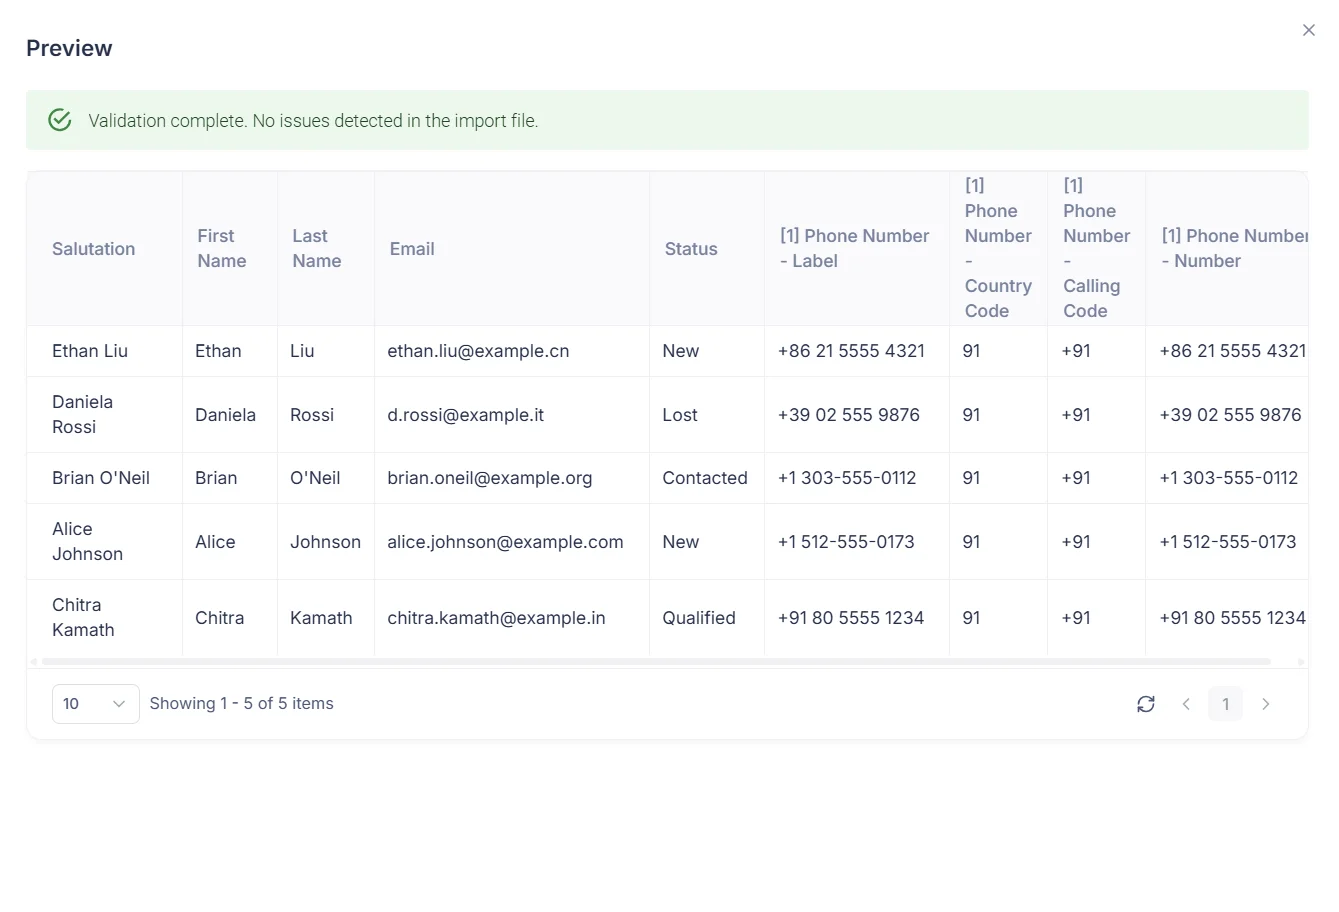
Task: Click the Contacted status cell
Action: point(705,478)
